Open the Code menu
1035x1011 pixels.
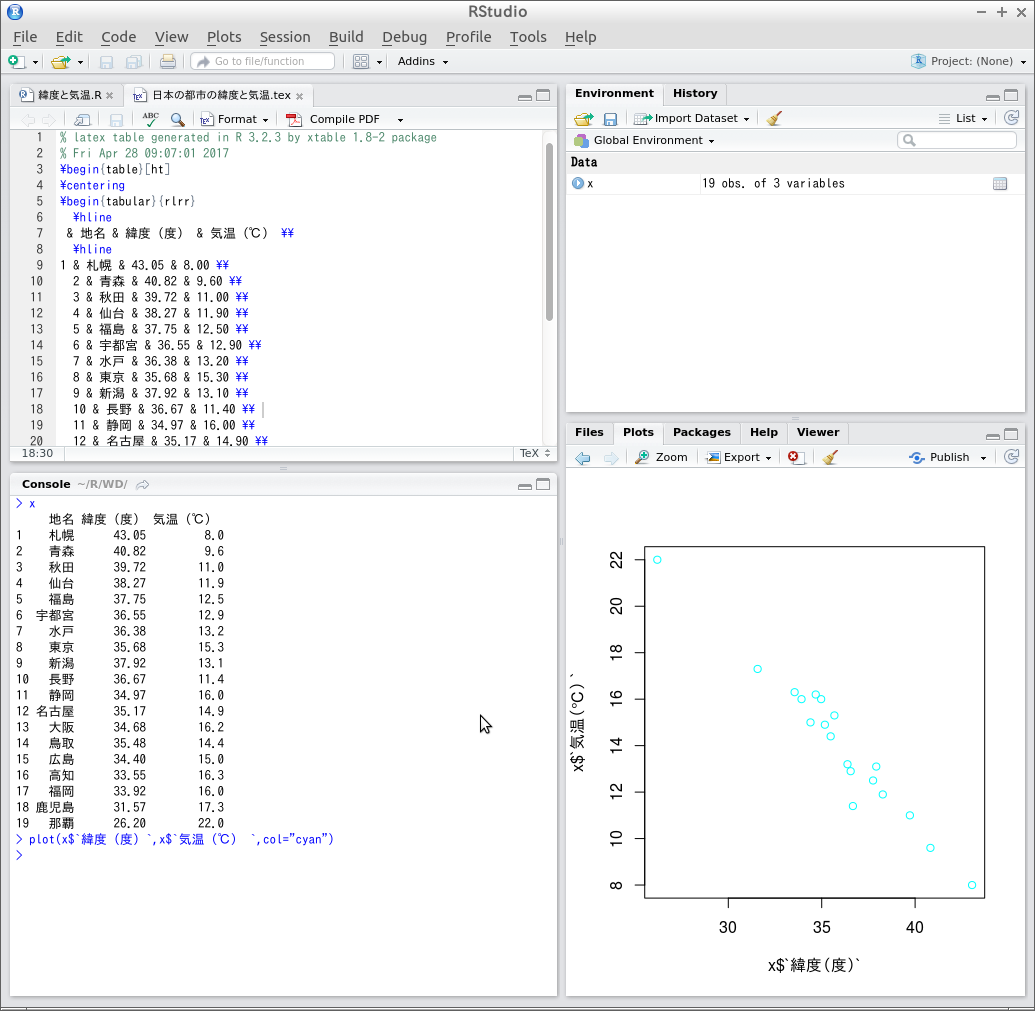coord(119,37)
